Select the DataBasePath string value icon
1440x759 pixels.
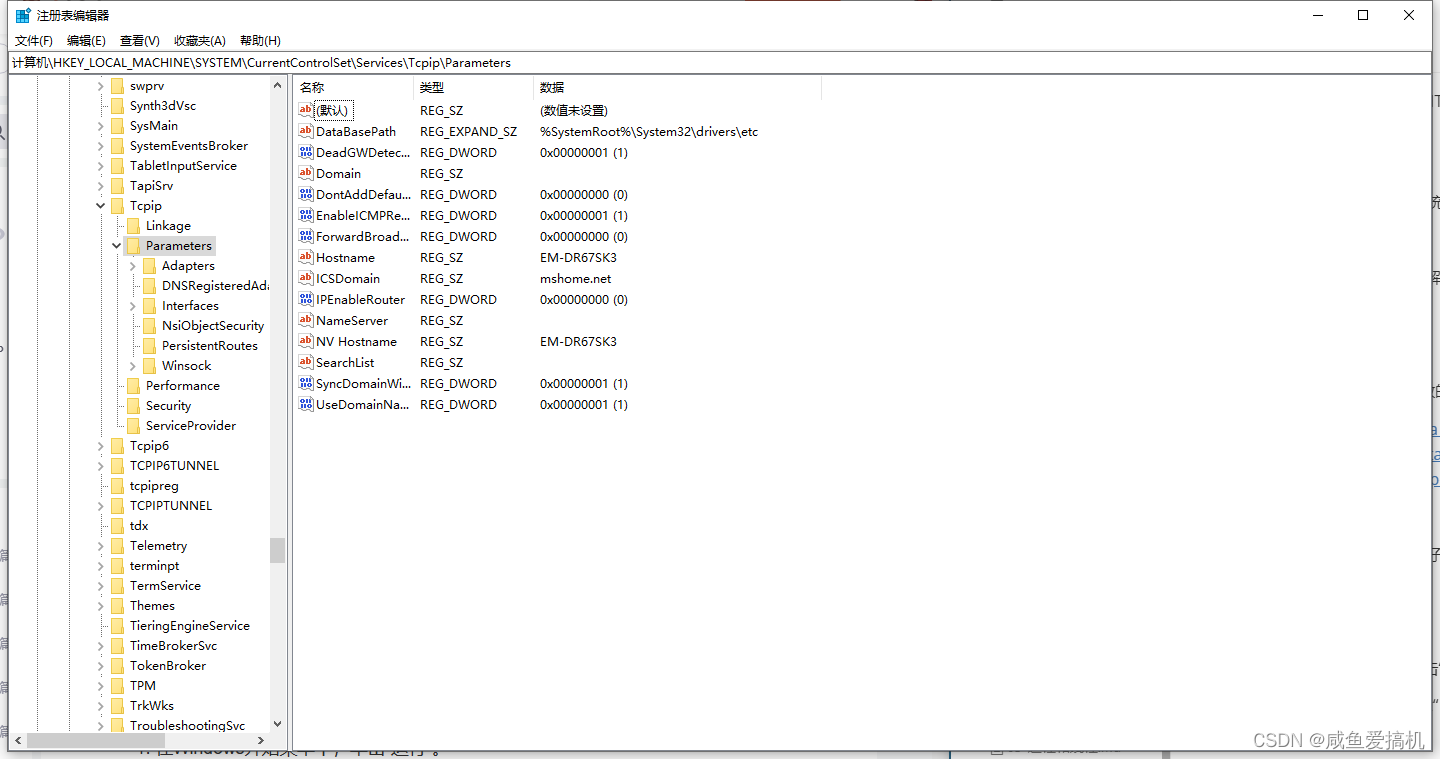click(x=306, y=131)
